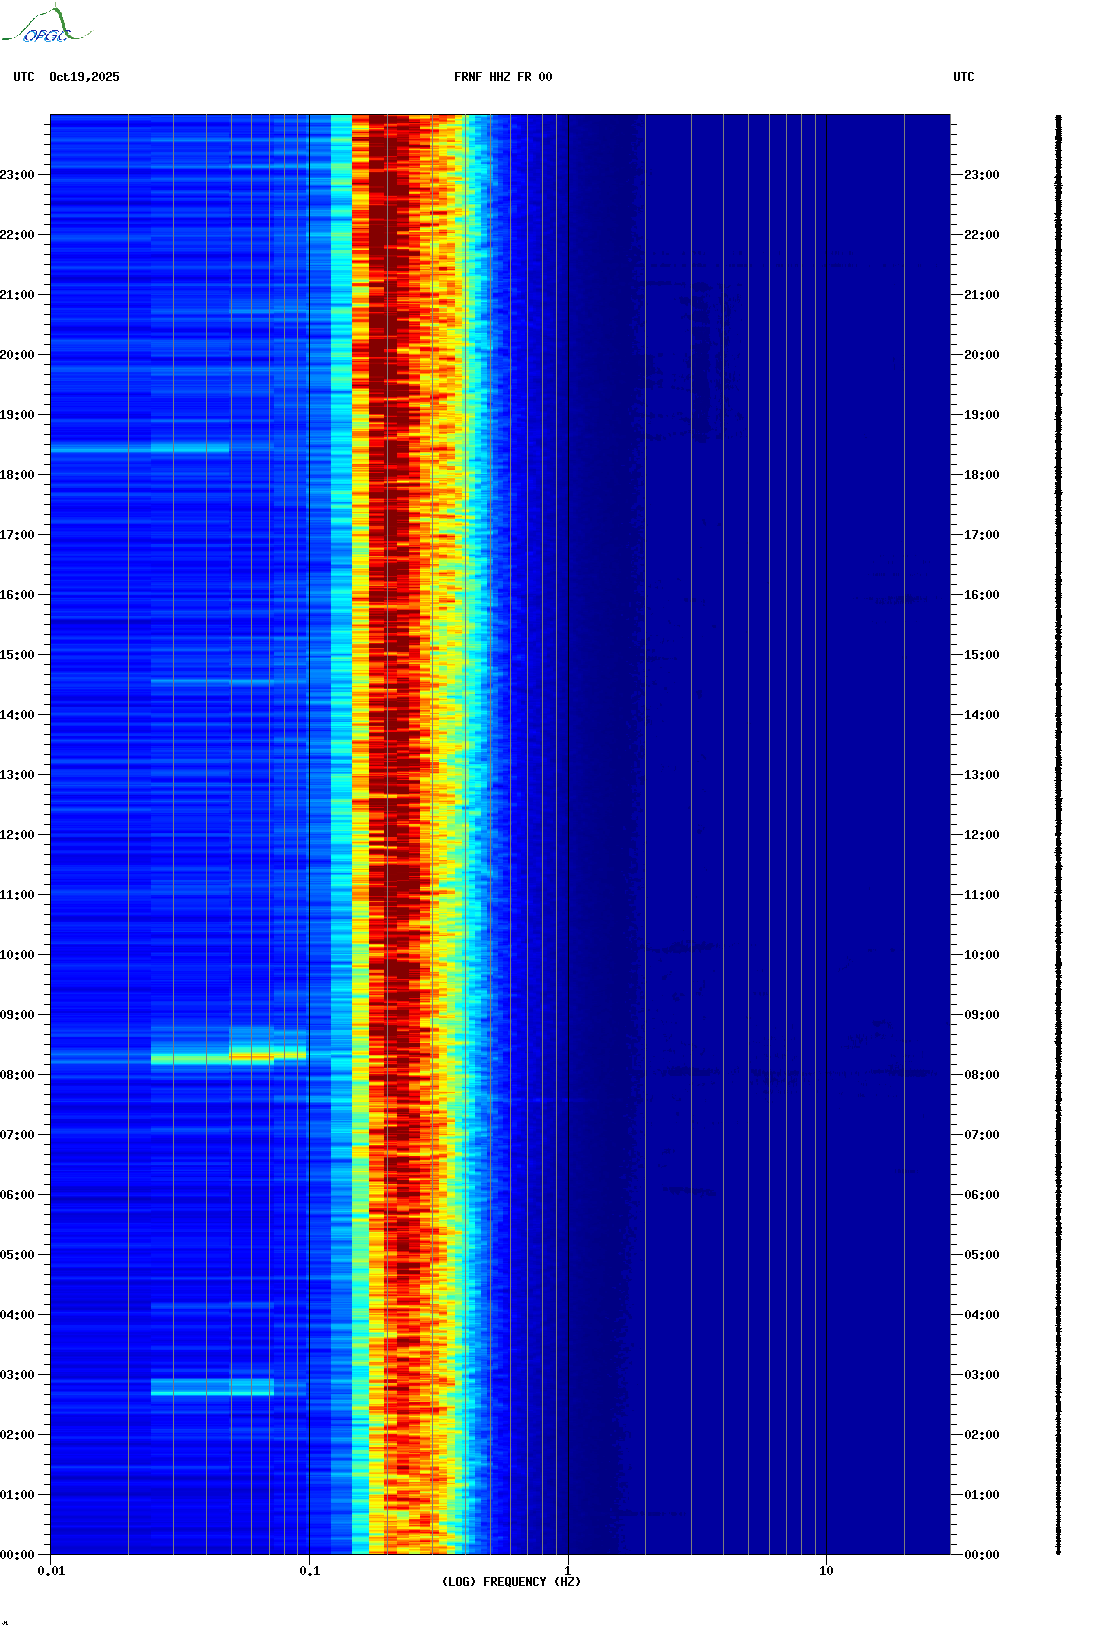Click the 03:00 label on left time axis
The image size is (1102, 1634).
[18, 1375]
